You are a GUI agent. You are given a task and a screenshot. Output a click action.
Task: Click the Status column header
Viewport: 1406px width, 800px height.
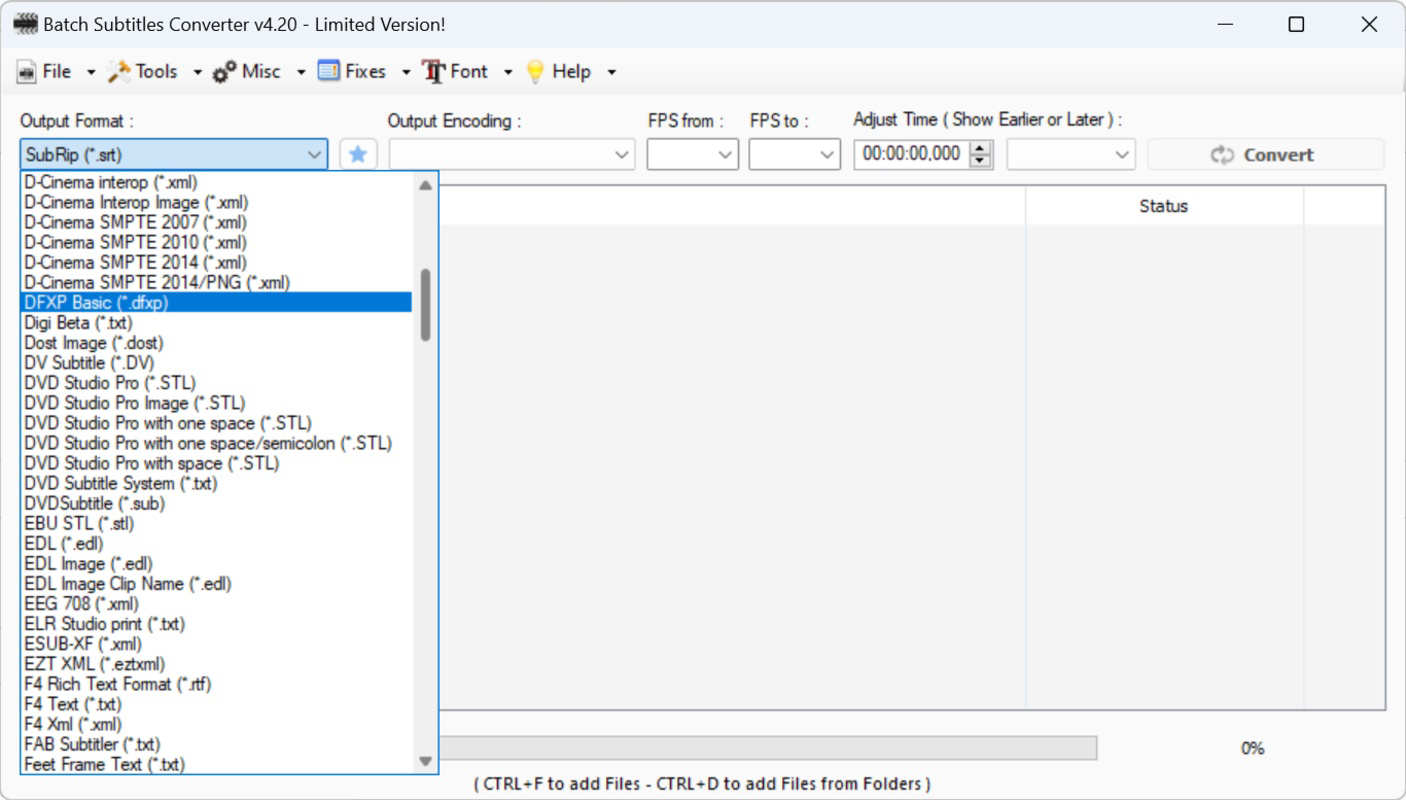1164,206
